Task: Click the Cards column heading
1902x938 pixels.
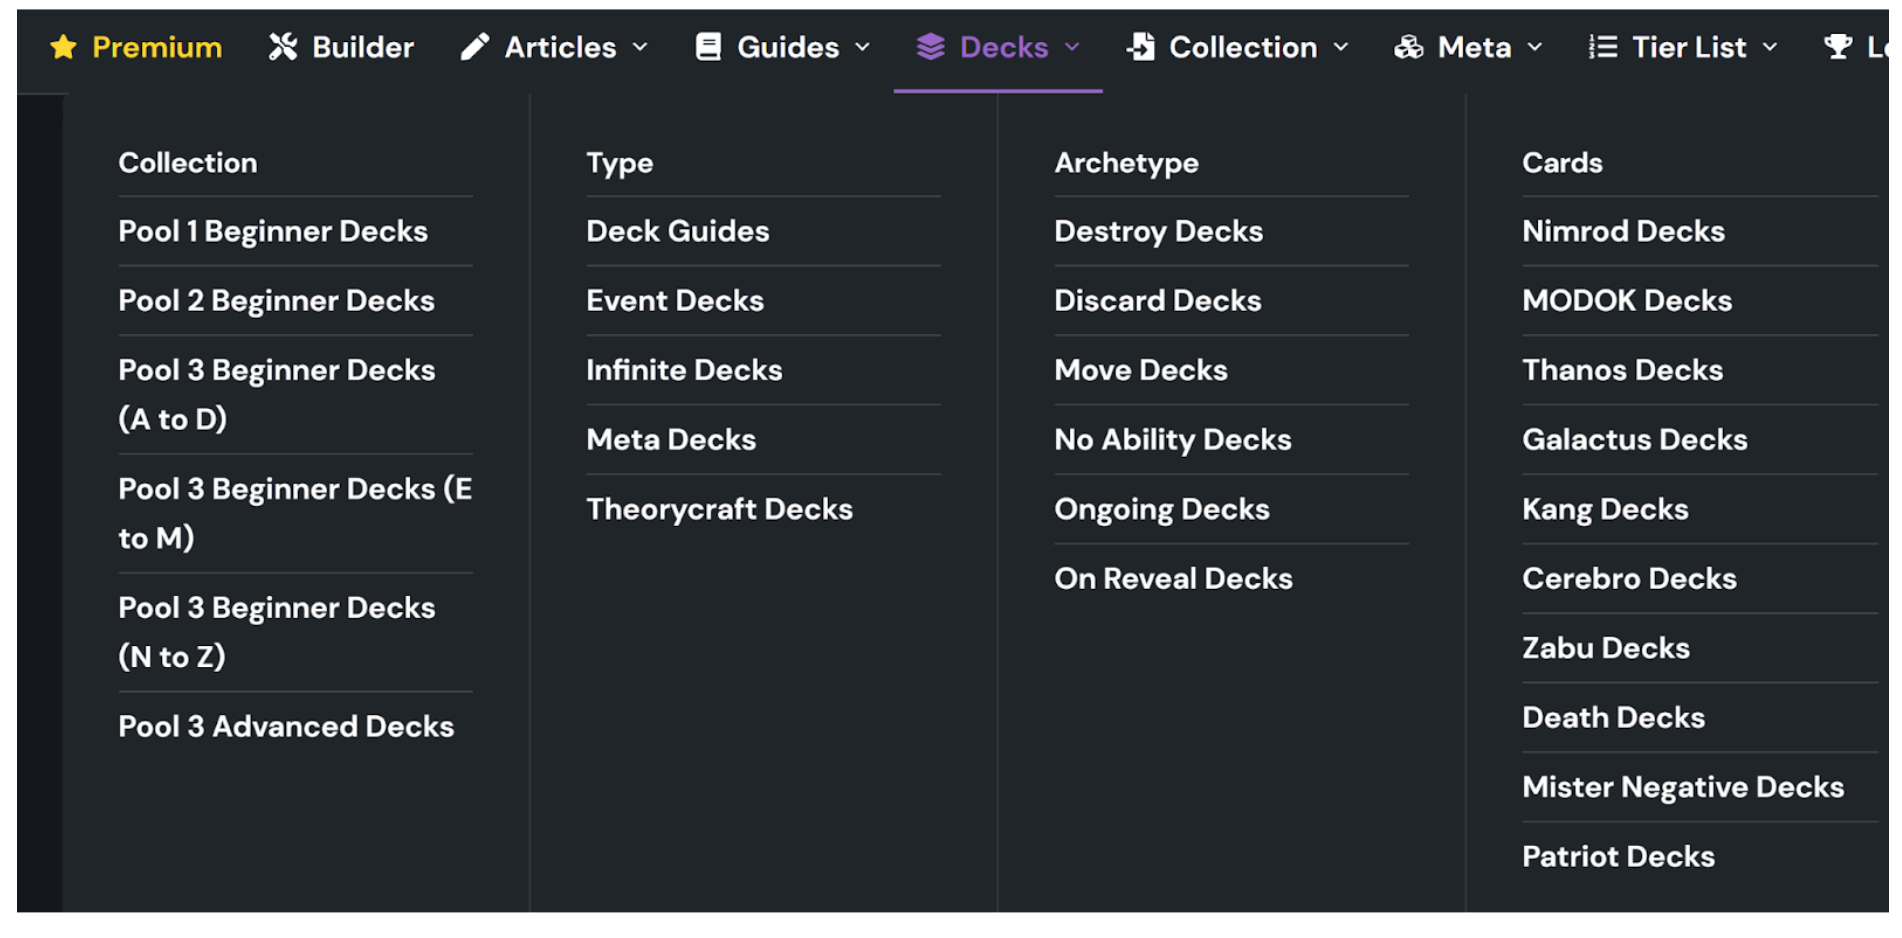Action: pos(1562,162)
